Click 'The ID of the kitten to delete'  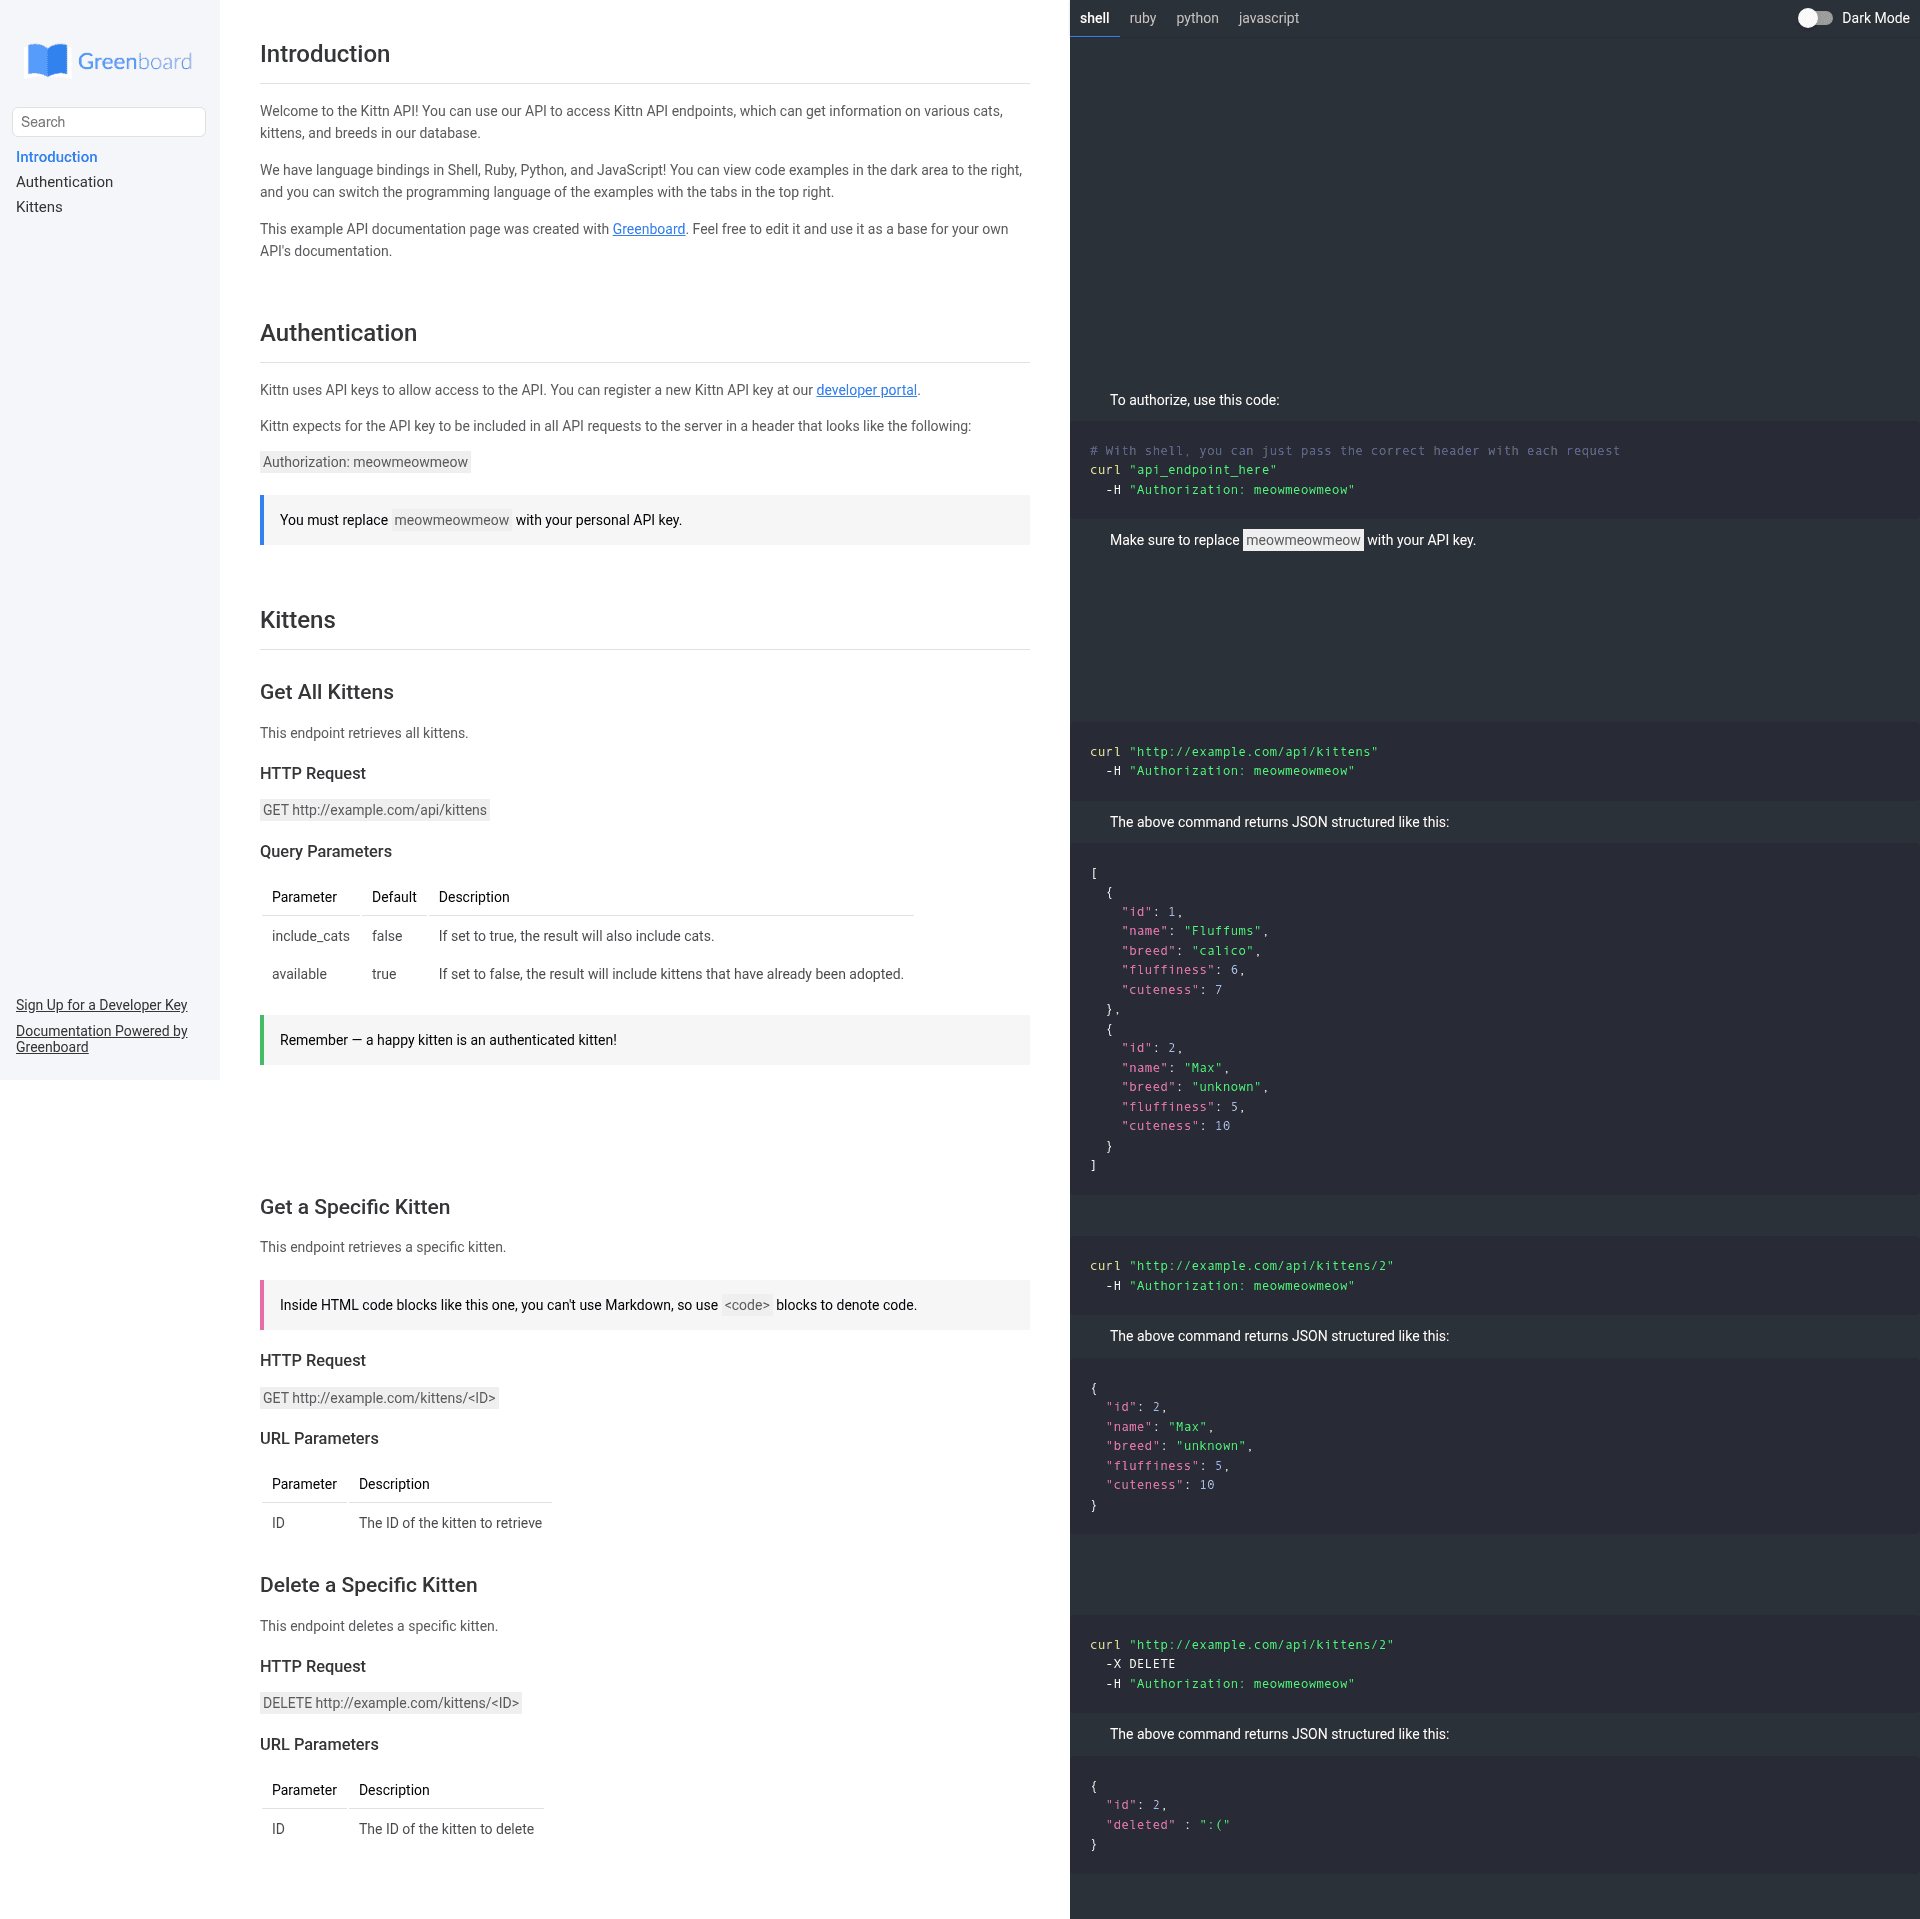pyautogui.click(x=446, y=1829)
